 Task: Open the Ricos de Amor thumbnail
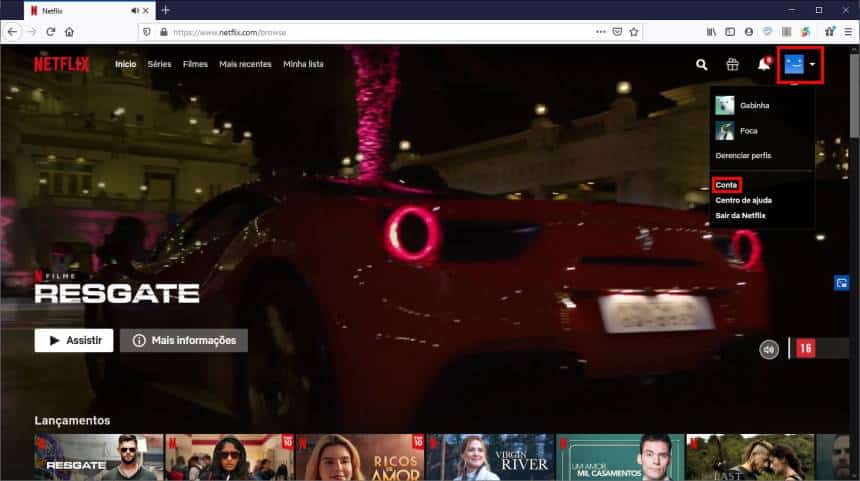tap(360, 457)
